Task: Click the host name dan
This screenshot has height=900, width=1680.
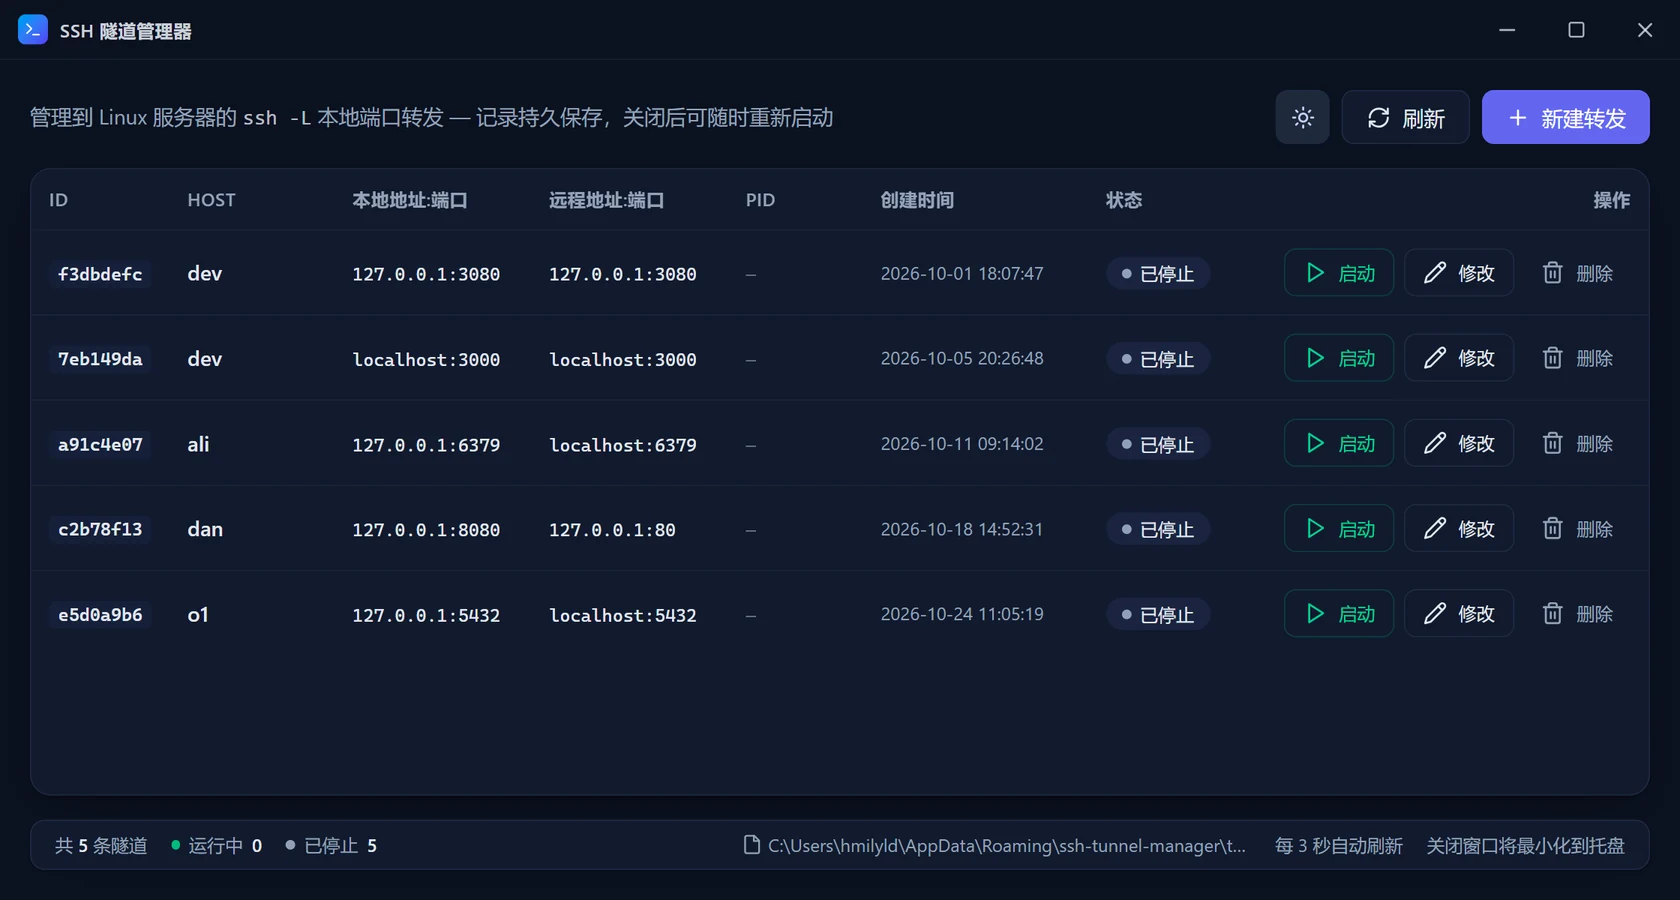Action: click(x=205, y=529)
